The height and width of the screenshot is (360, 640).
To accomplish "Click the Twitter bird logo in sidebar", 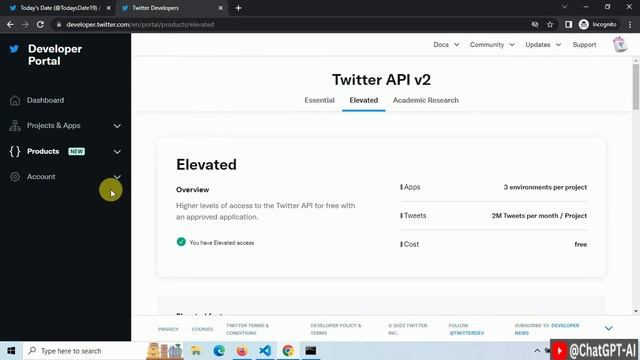I will click(x=14, y=49).
